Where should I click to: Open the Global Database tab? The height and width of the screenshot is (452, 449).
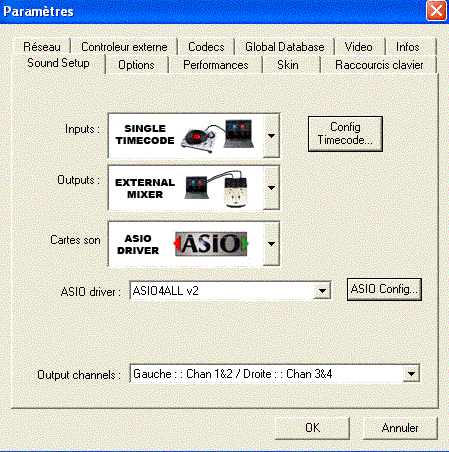tap(285, 47)
